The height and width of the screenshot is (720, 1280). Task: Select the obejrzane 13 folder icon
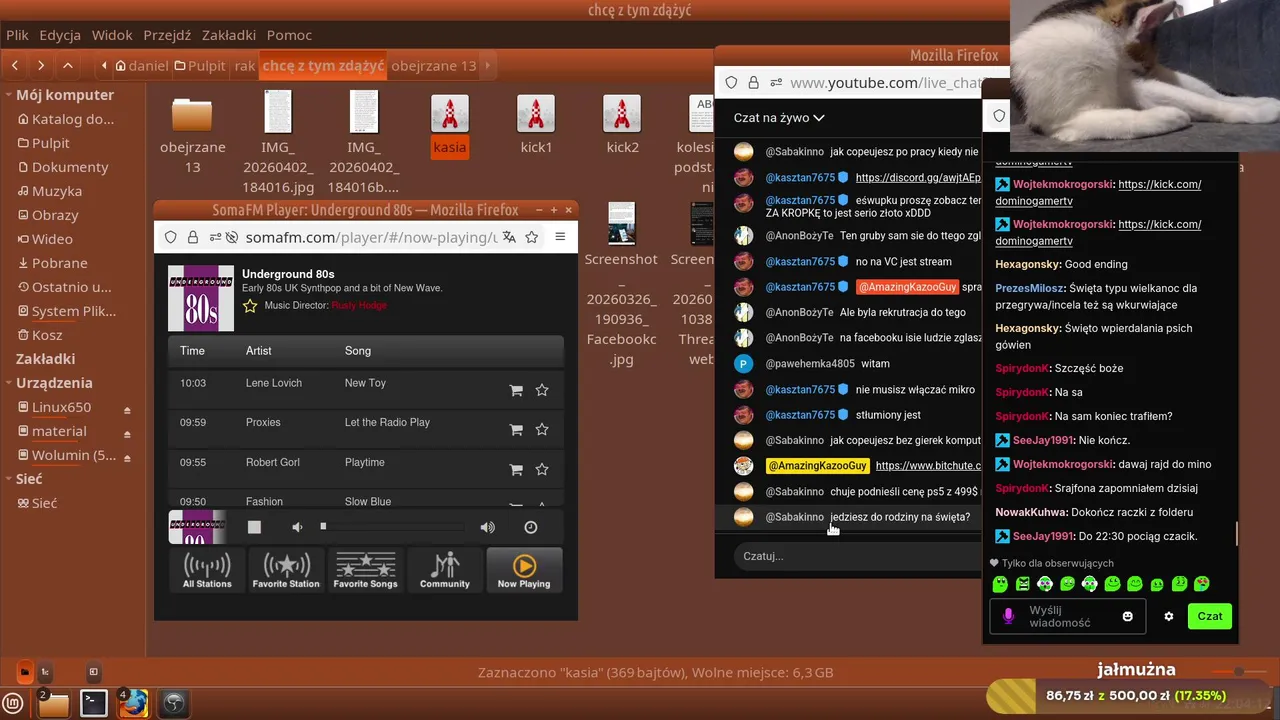click(x=192, y=114)
